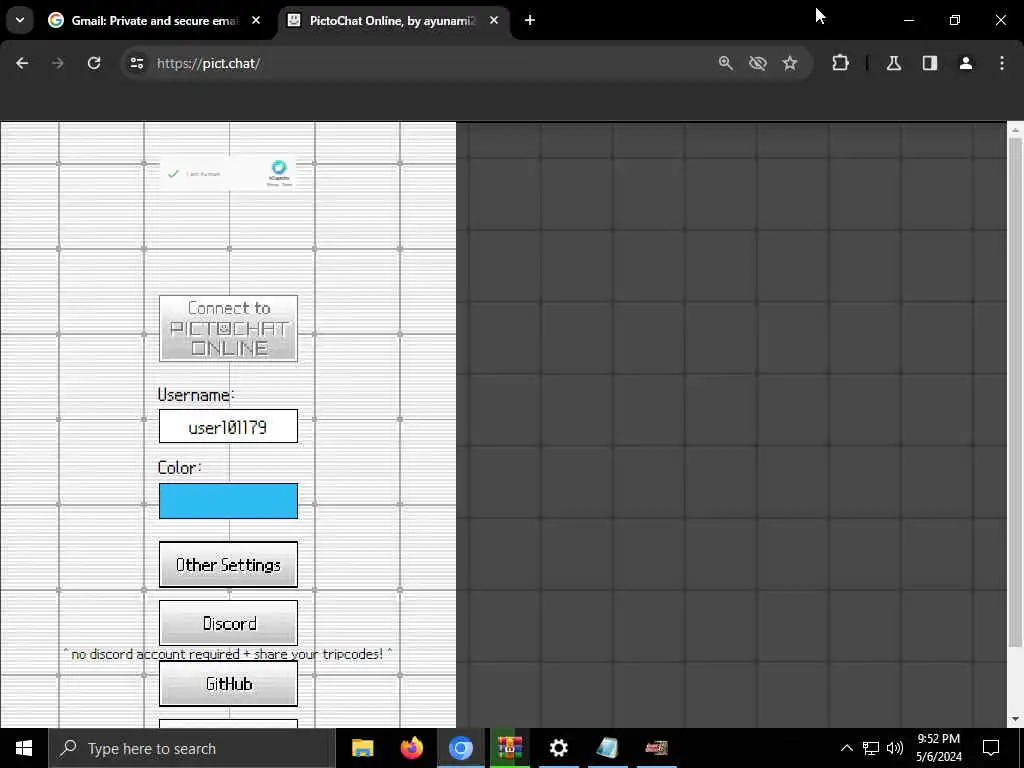The image size is (1024, 768).
Task: Open the notification center icon
Action: [991, 748]
